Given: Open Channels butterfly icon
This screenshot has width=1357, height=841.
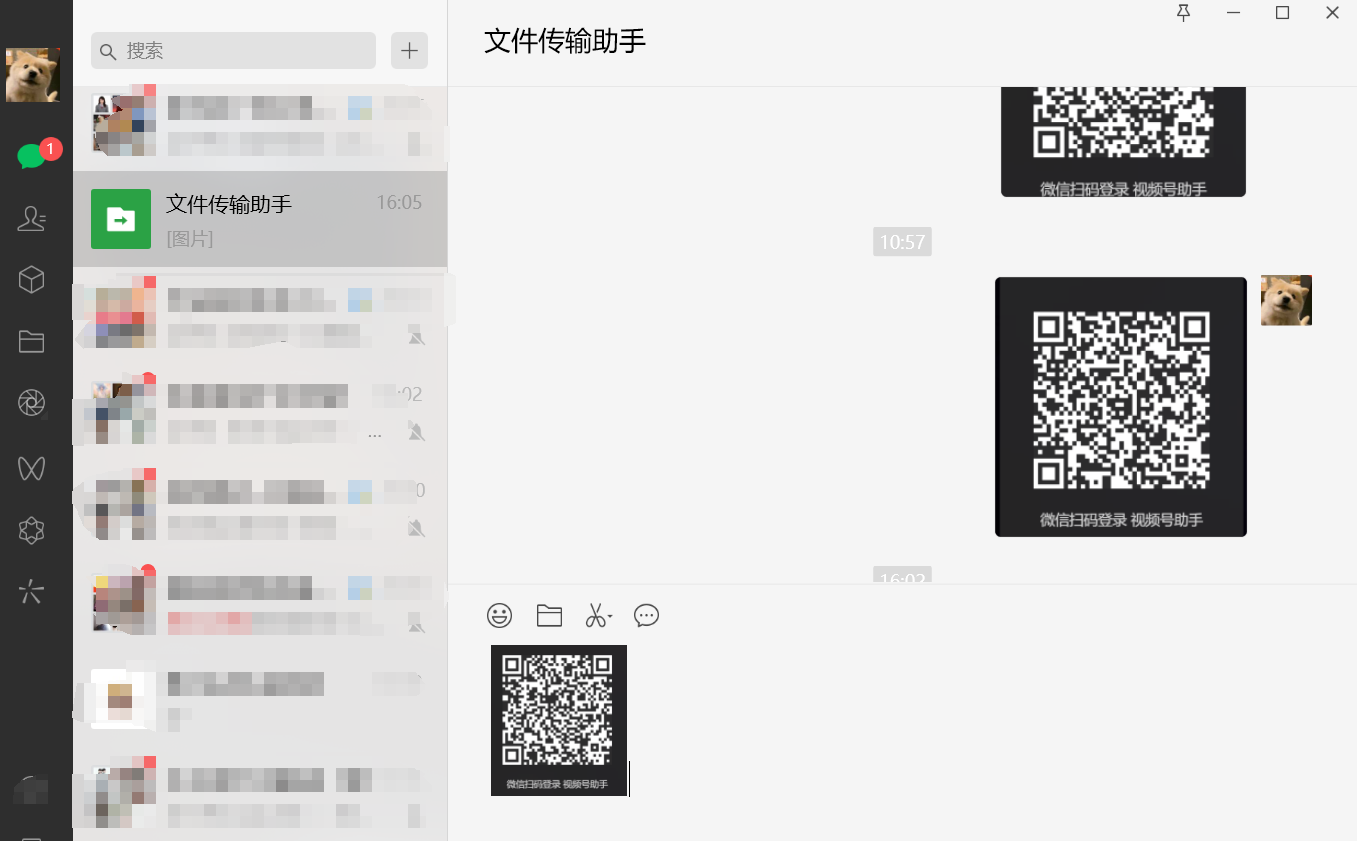Looking at the screenshot, I should coord(32,467).
